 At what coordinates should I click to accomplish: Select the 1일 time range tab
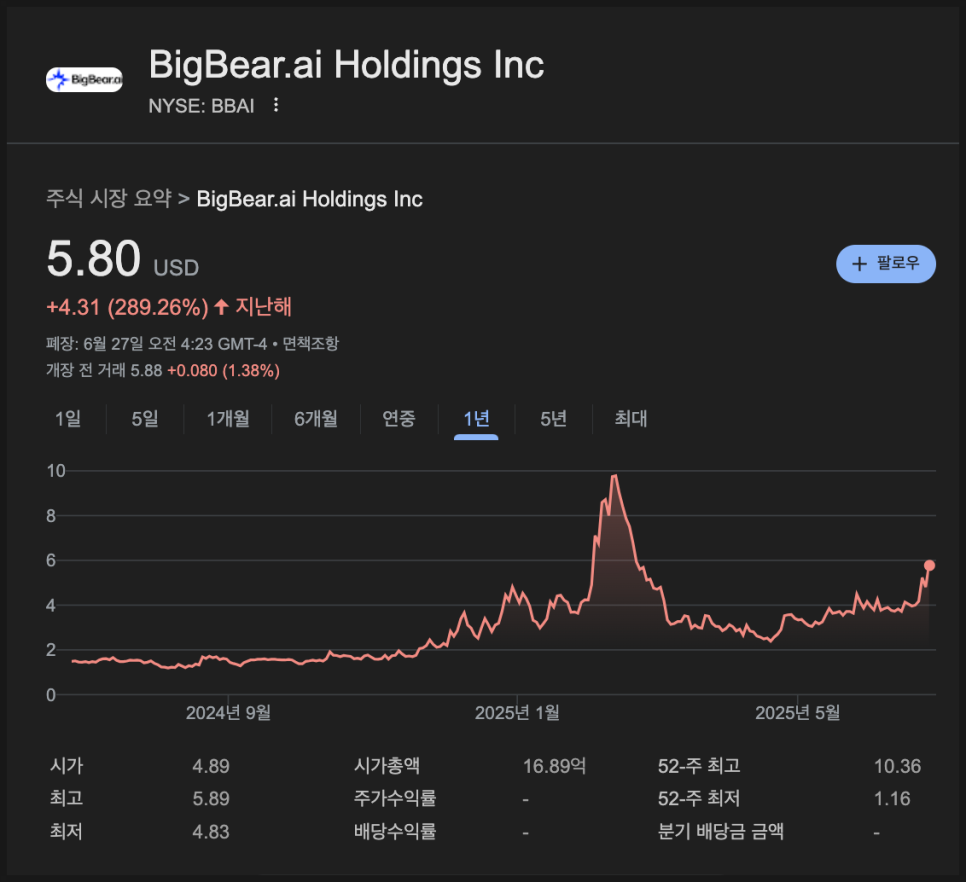pyautogui.click(x=68, y=419)
